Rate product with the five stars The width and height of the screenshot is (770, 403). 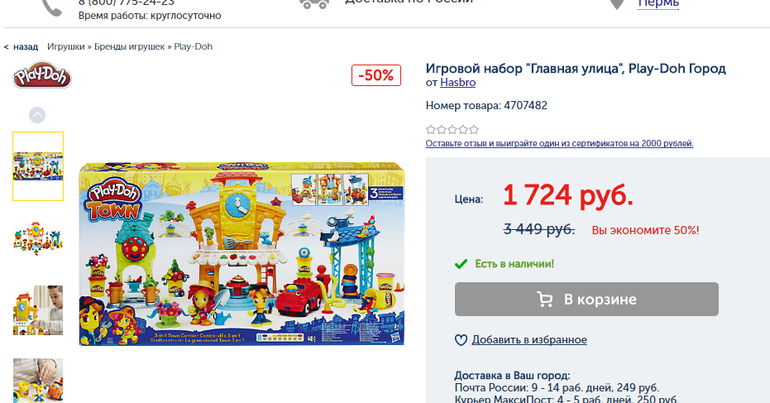[452, 130]
